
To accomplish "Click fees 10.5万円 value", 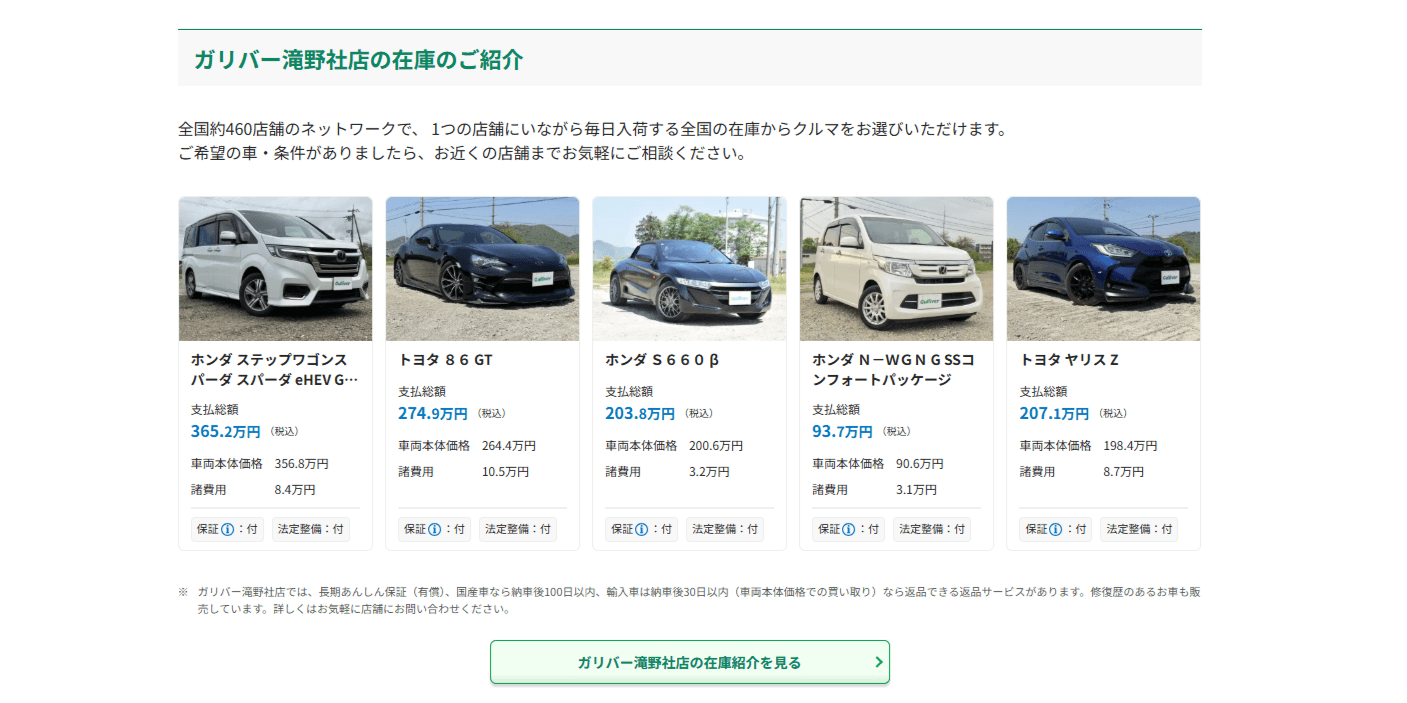I will pyautogui.click(x=506, y=472).
